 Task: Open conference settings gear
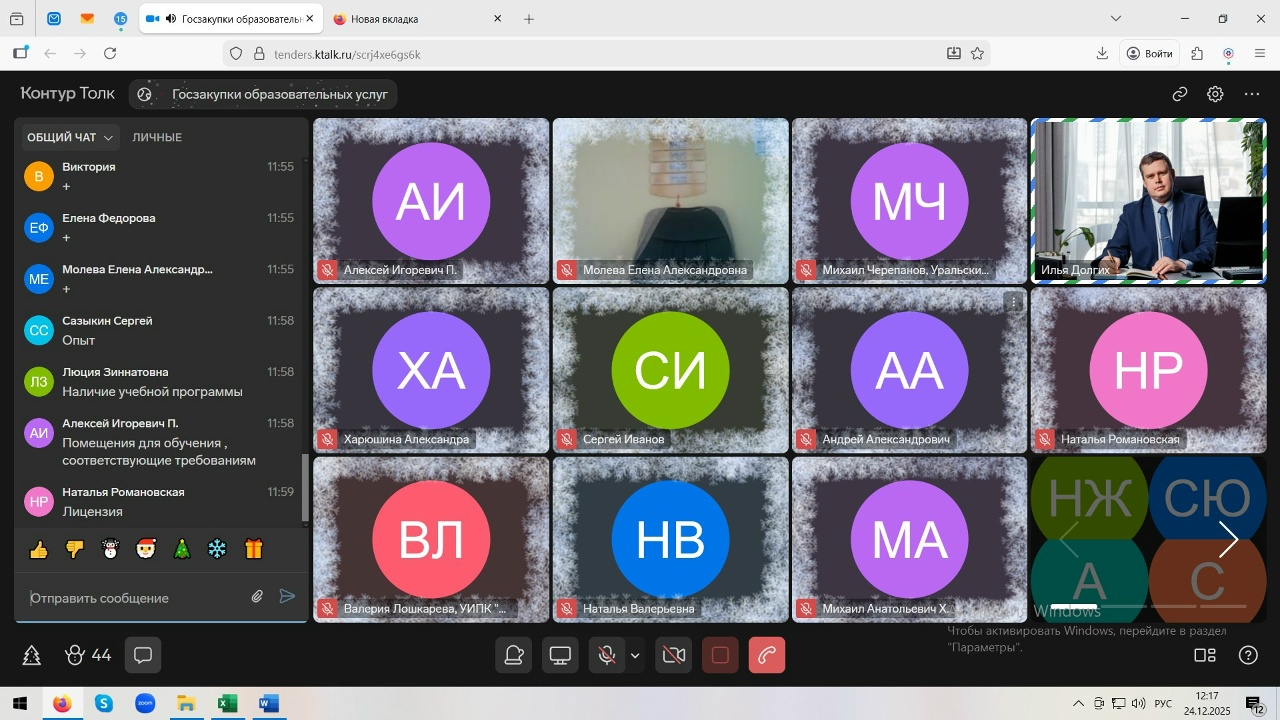1215,94
